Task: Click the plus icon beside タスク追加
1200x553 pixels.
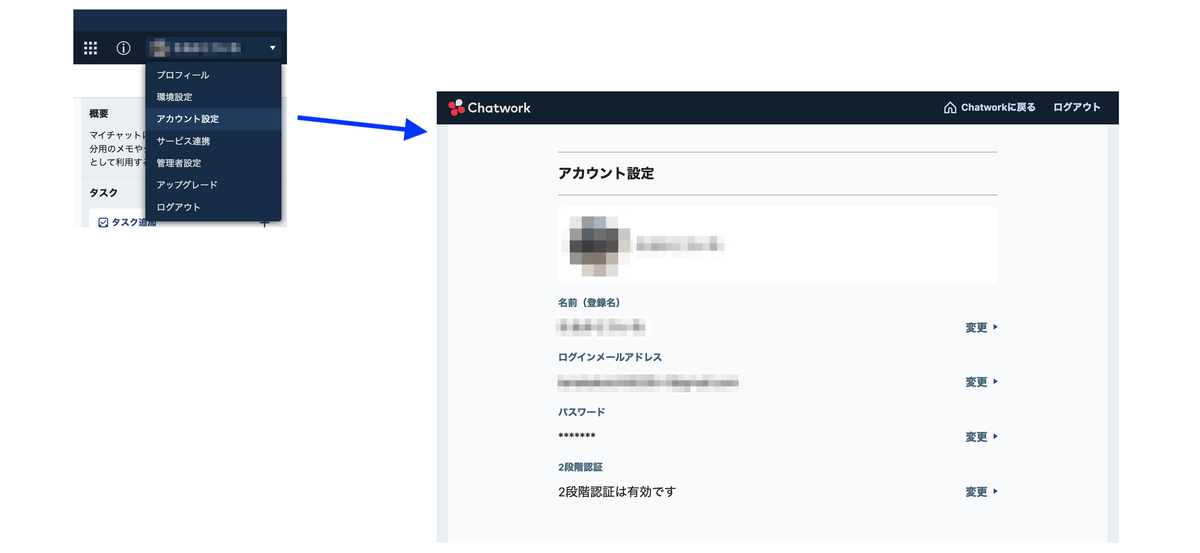Action: [x=265, y=222]
